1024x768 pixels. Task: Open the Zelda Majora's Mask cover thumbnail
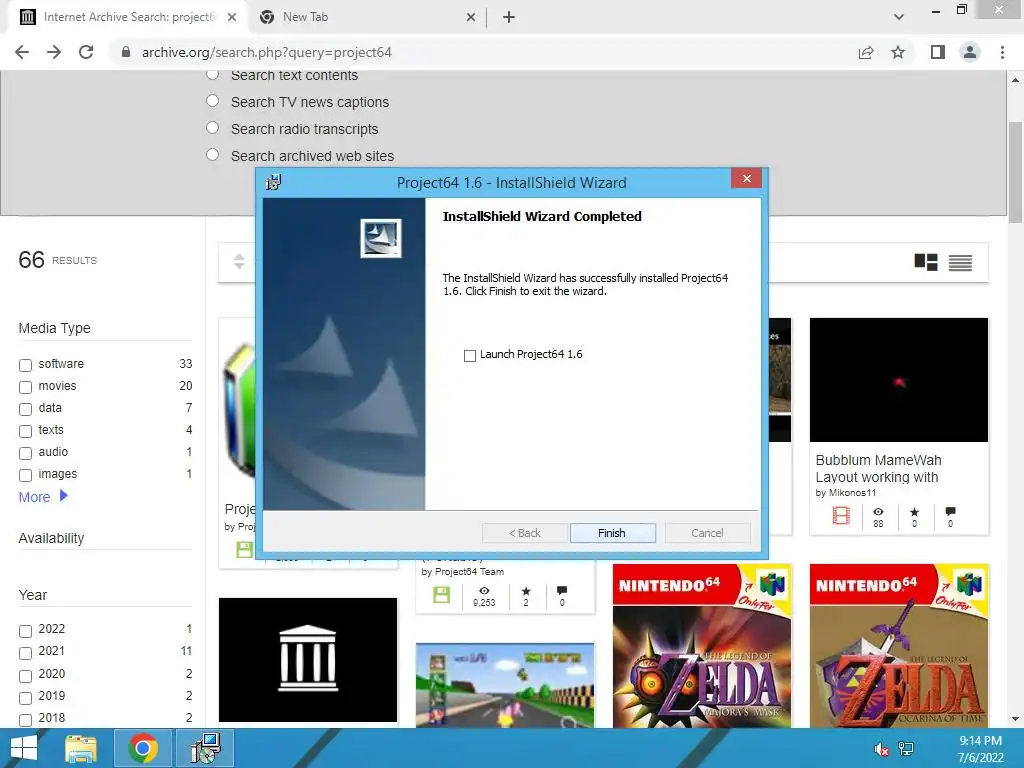[x=701, y=646]
